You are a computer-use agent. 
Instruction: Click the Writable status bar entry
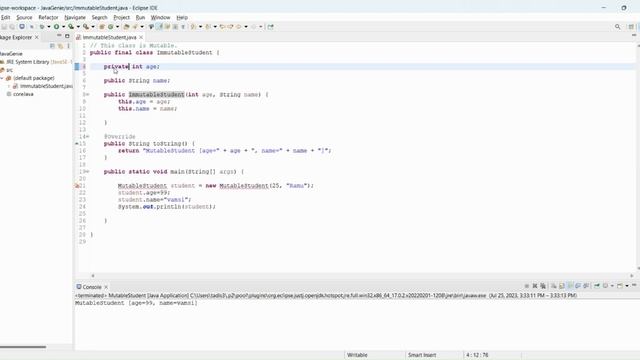pos(357,355)
